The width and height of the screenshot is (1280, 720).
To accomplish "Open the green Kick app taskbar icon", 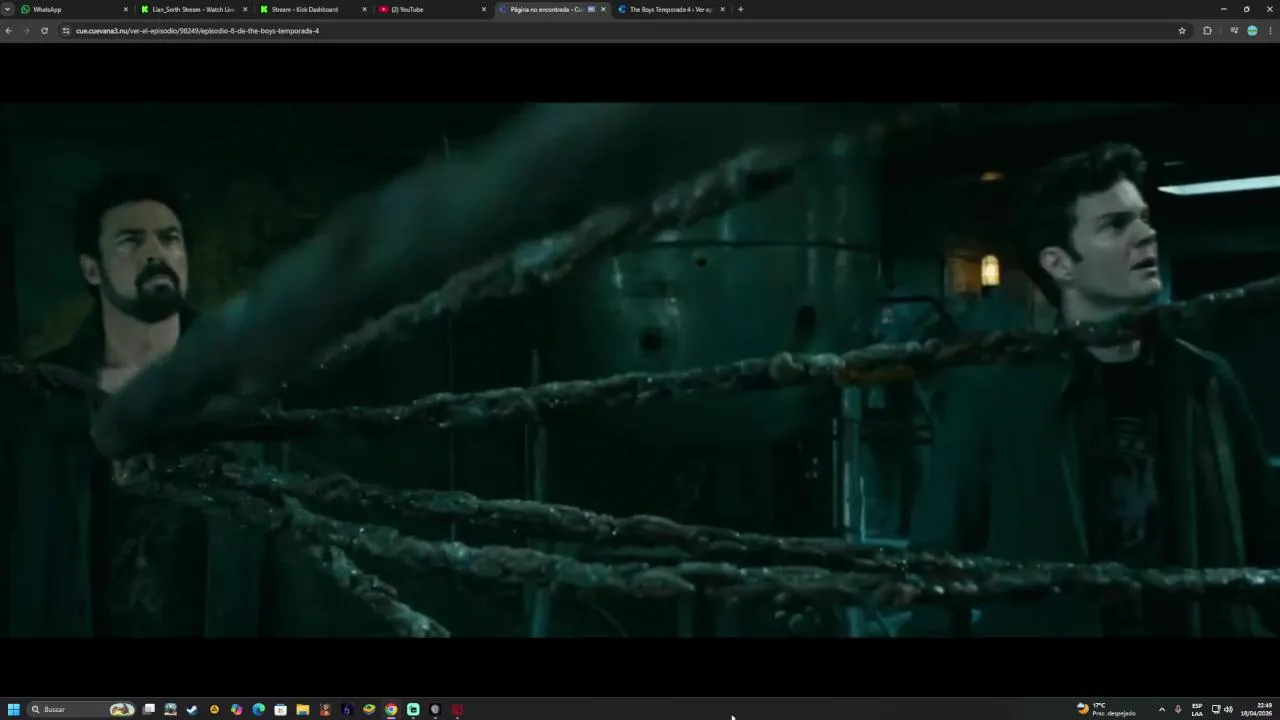I will click(413, 709).
